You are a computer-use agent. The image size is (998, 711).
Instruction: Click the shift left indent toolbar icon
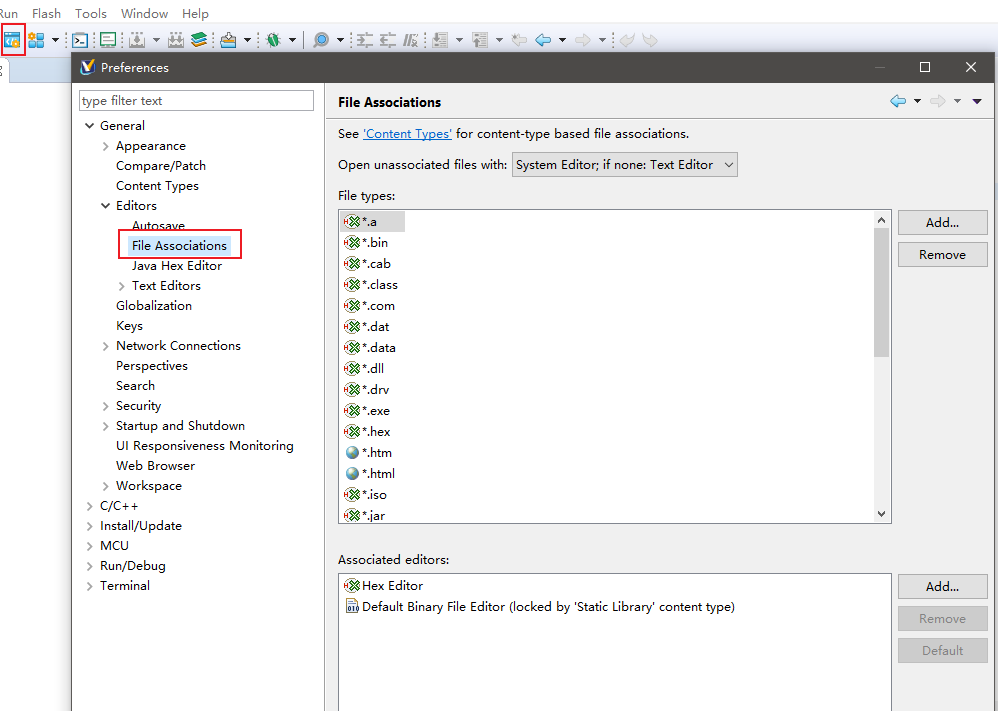click(388, 40)
